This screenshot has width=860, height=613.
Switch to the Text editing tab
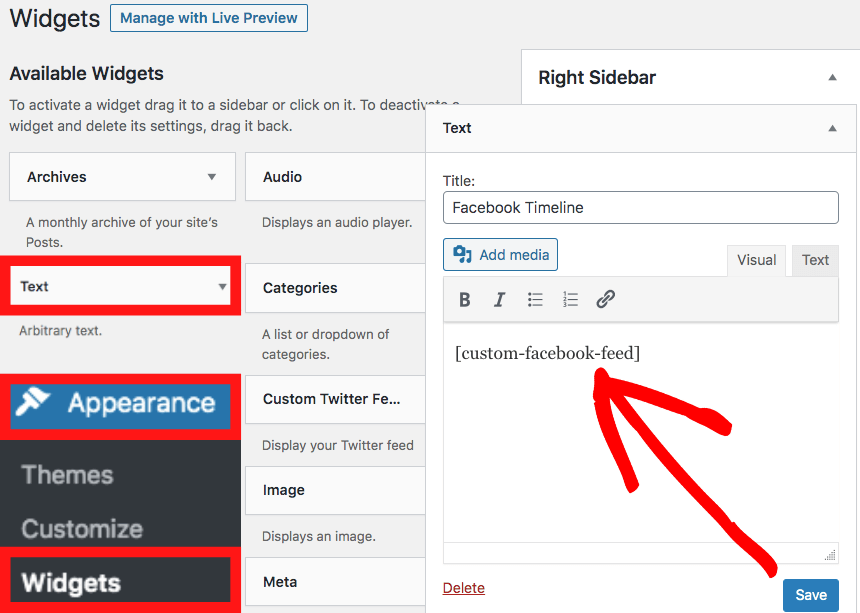[815, 260]
